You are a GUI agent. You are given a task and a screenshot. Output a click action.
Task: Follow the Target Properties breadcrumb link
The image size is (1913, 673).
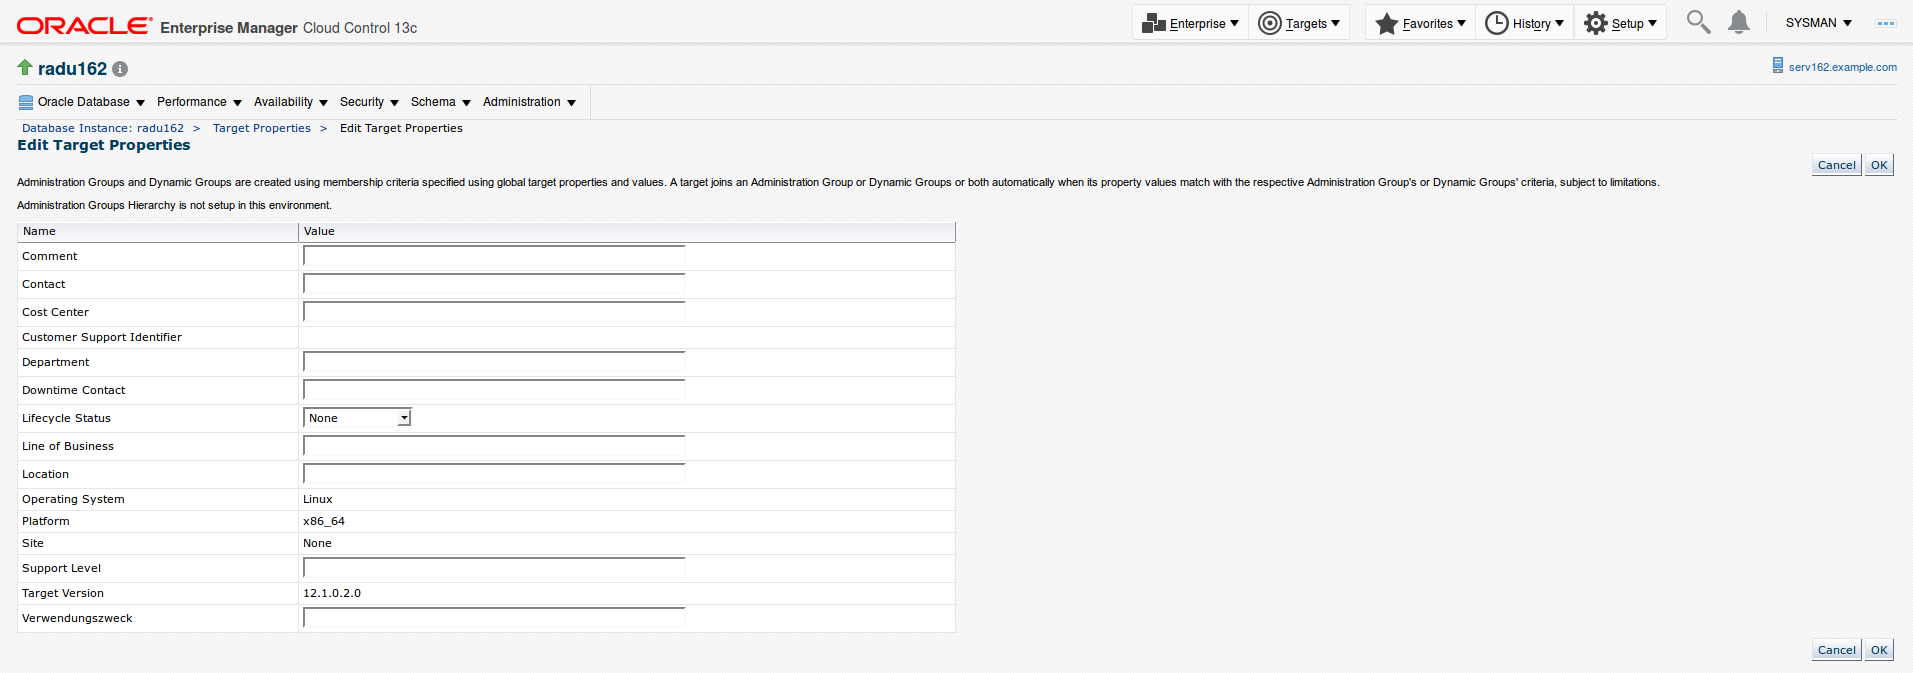click(261, 128)
